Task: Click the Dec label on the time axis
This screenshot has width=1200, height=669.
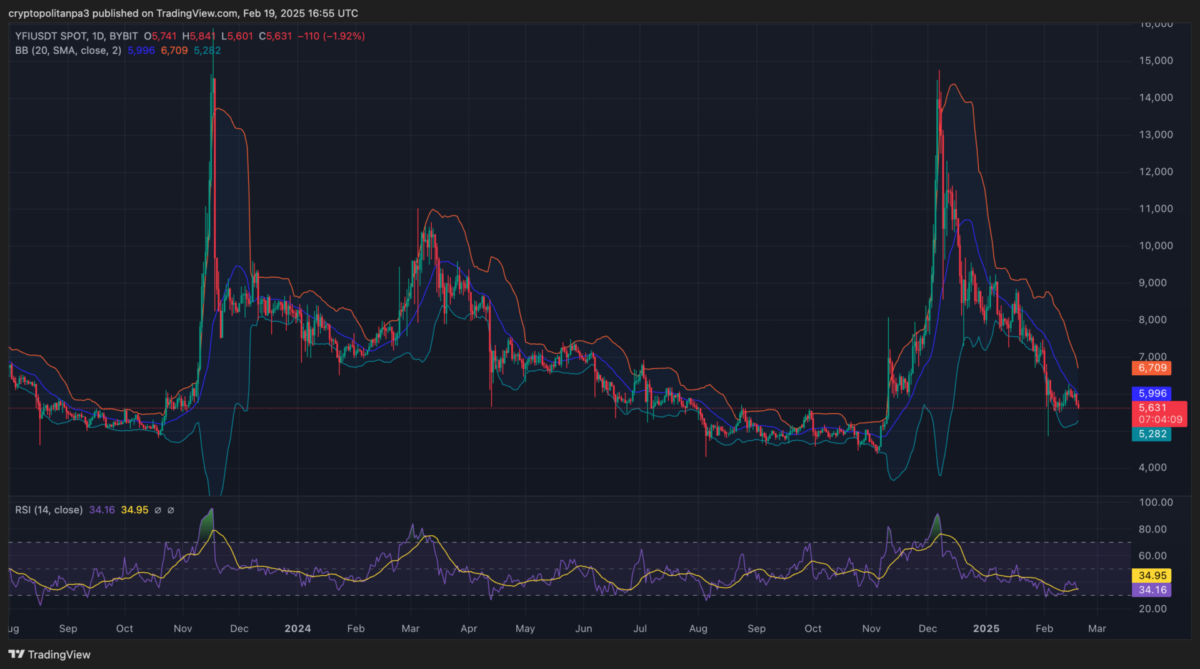Action: click(927, 629)
